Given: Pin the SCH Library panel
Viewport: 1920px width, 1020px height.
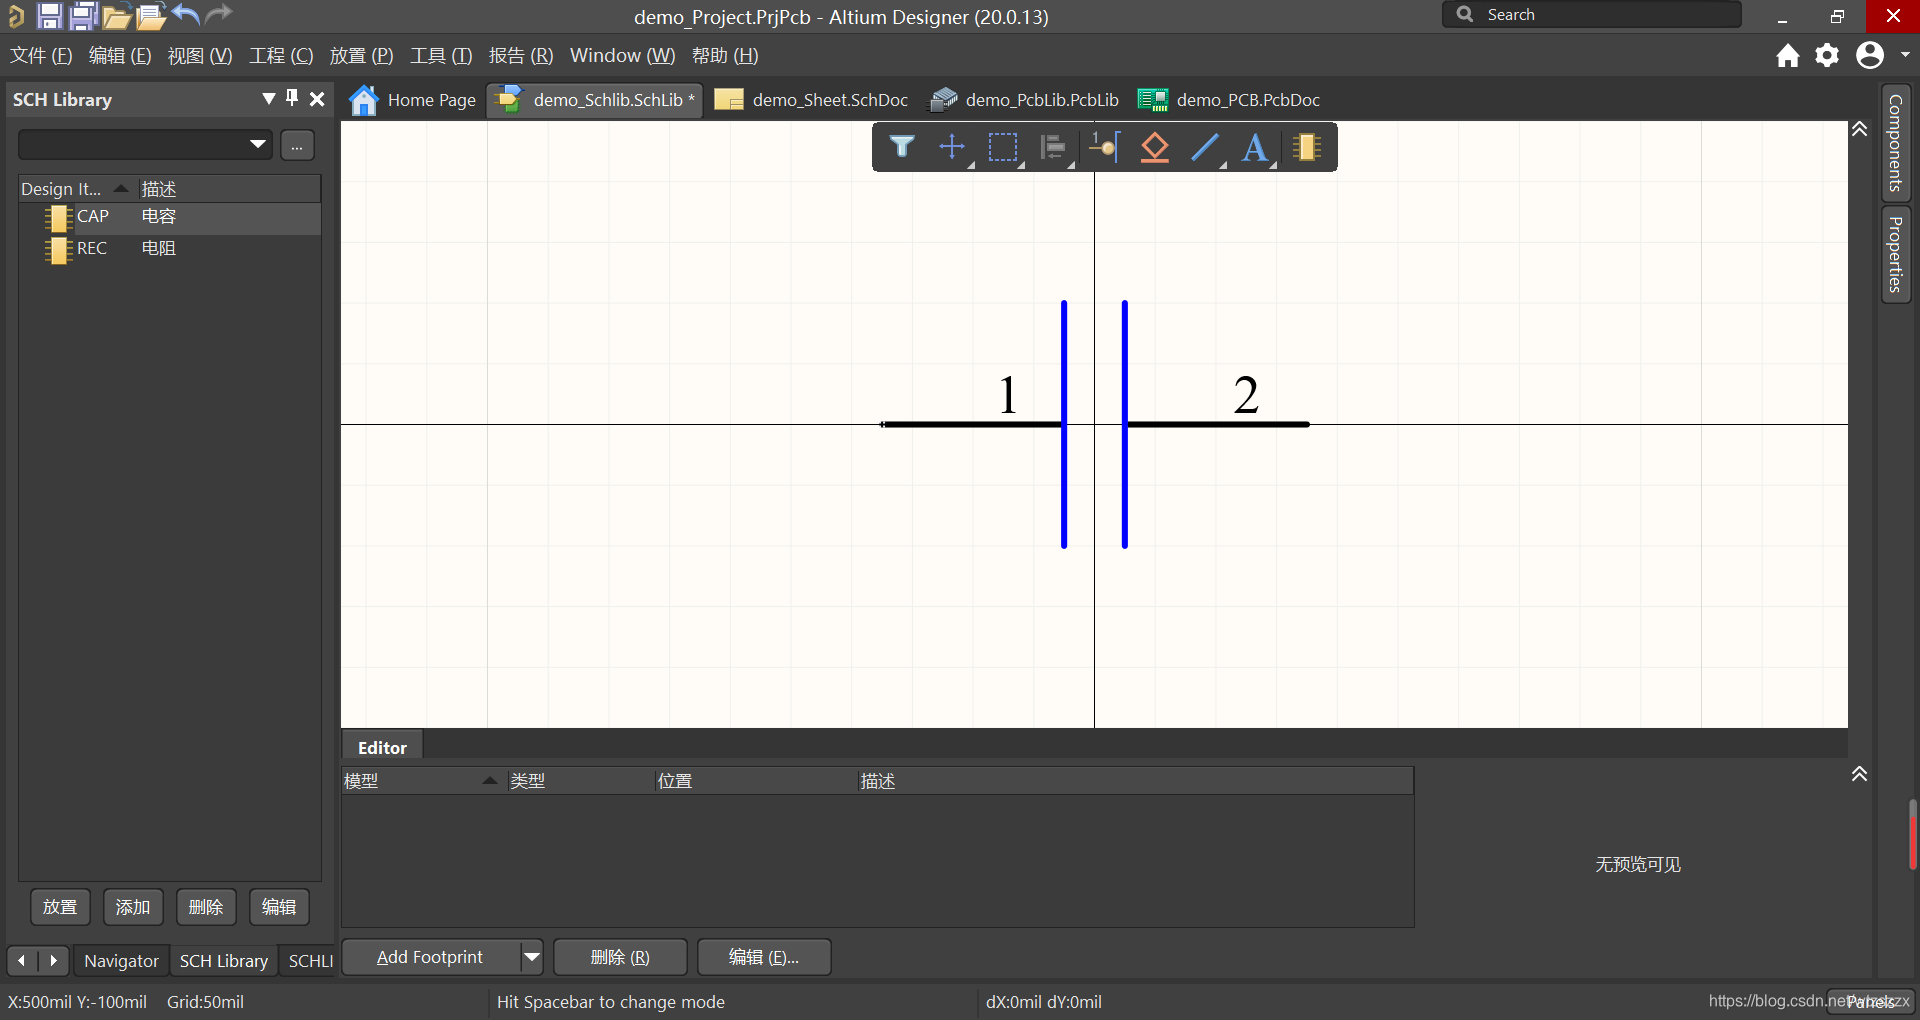Looking at the screenshot, I should point(292,98).
